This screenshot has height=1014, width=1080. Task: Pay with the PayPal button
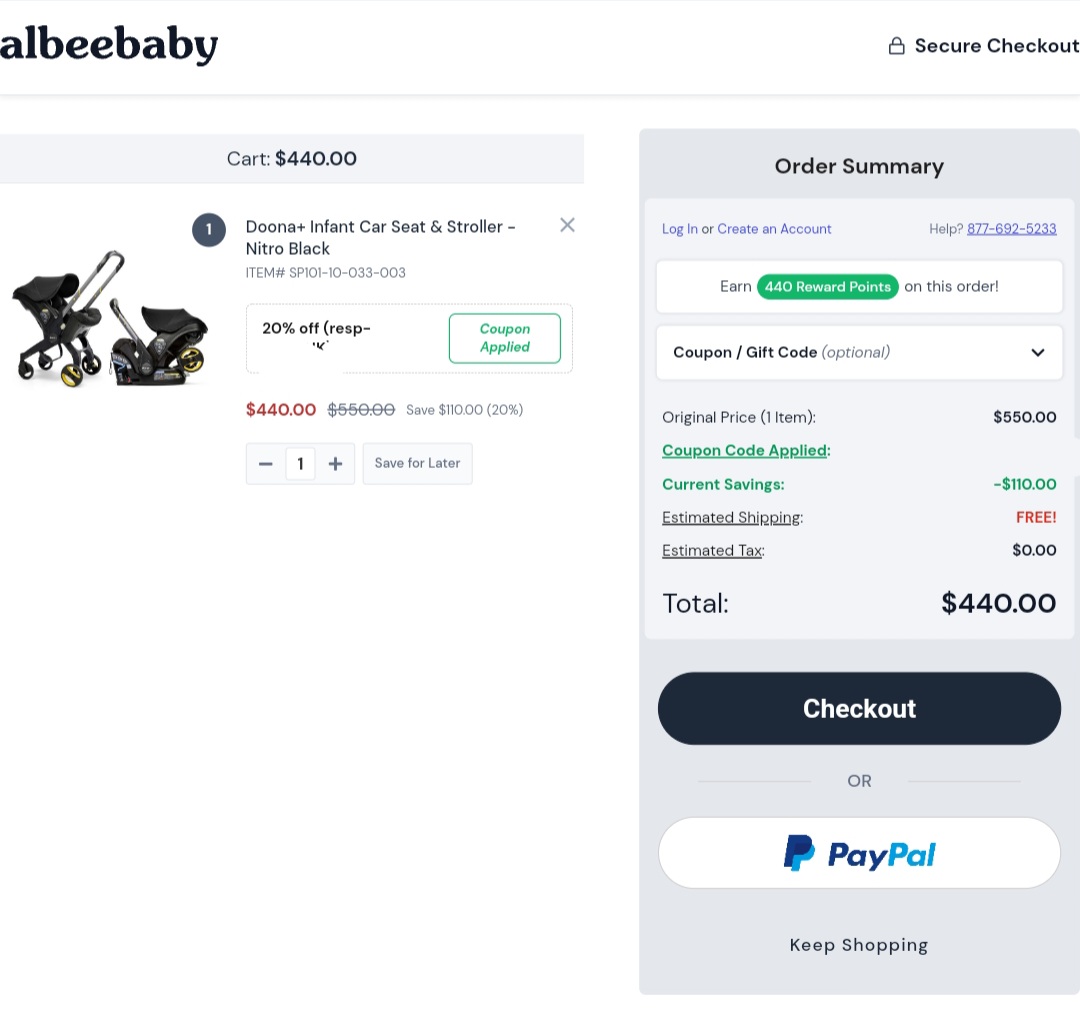pyautogui.click(x=859, y=853)
